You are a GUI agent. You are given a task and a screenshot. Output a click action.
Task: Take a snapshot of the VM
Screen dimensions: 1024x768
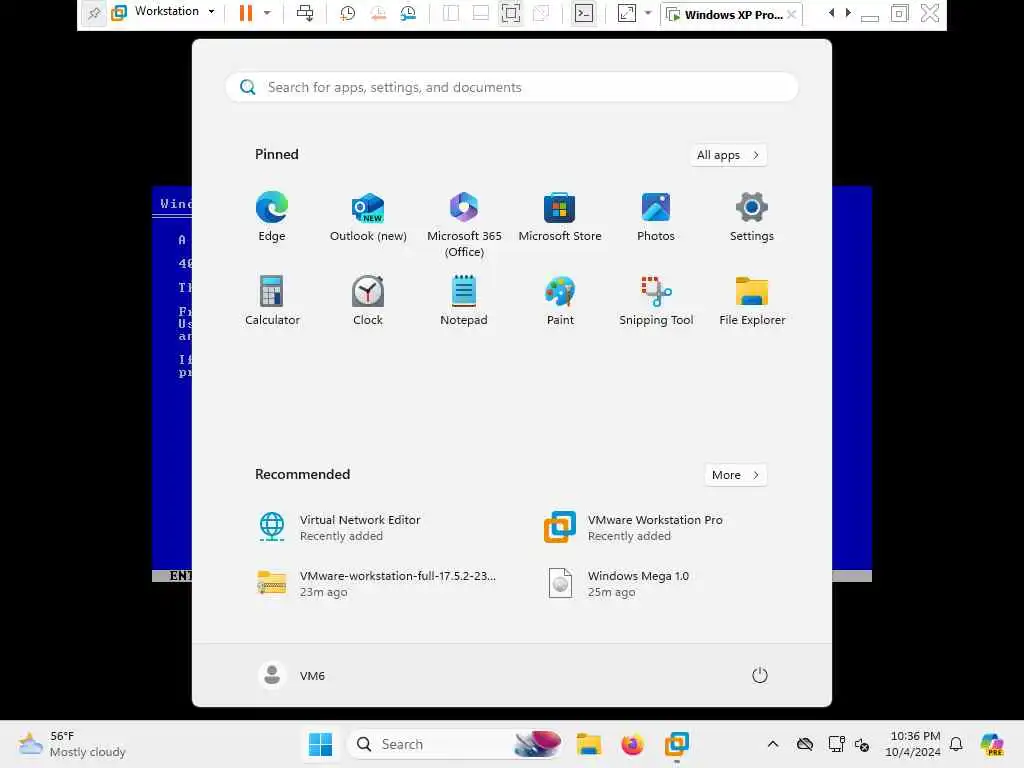(347, 13)
